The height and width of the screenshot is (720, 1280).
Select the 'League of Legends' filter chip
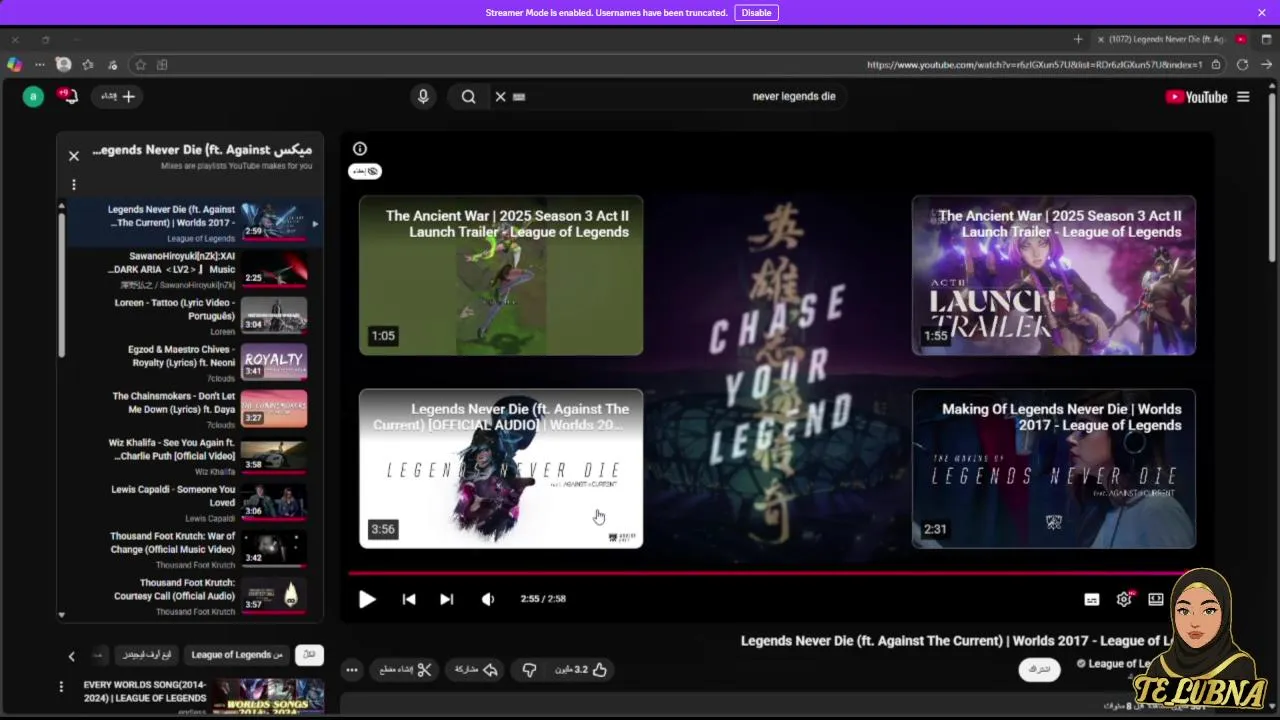[237, 655]
